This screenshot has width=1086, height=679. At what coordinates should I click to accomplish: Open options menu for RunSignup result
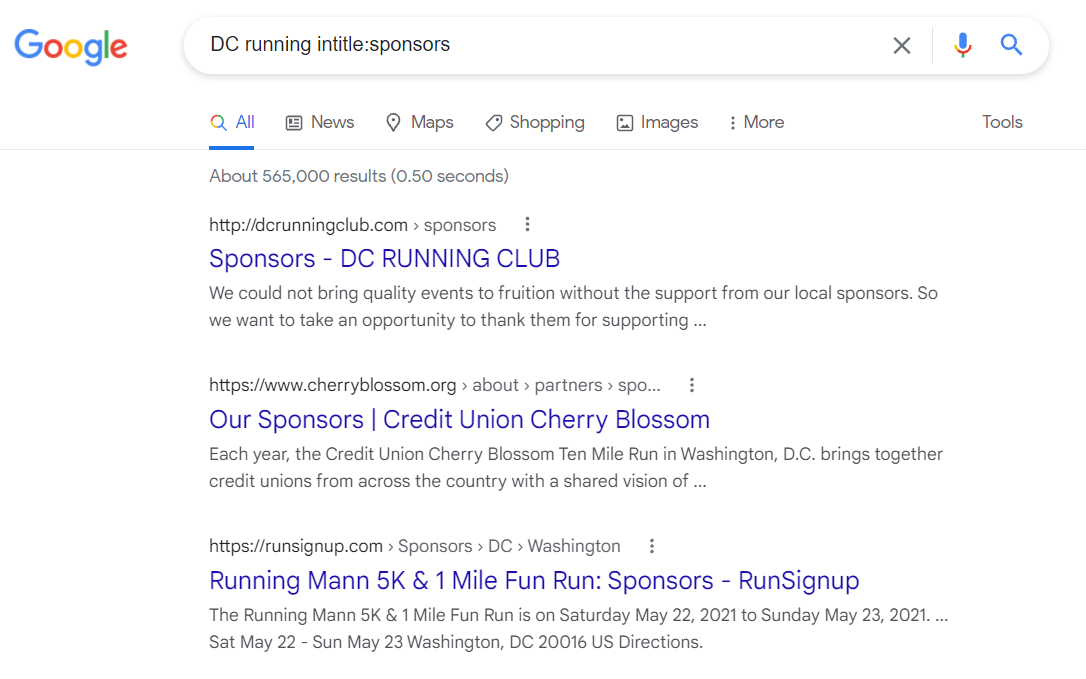pyautogui.click(x=652, y=546)
